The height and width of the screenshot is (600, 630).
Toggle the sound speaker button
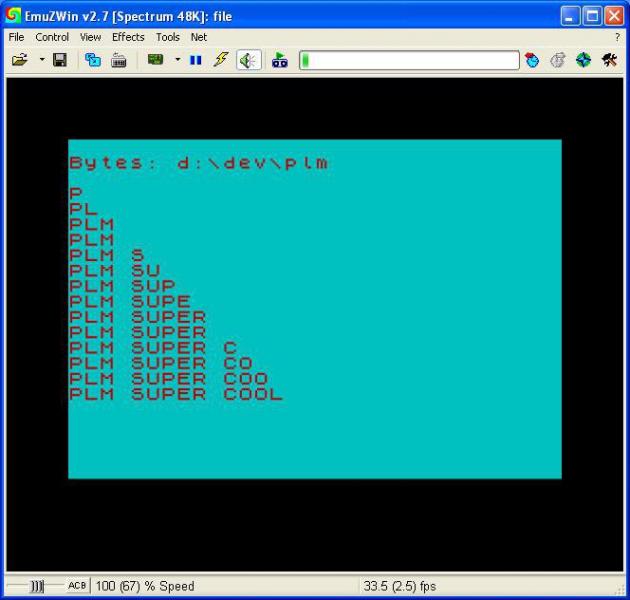pyautogui.click(x=248, y=60)
